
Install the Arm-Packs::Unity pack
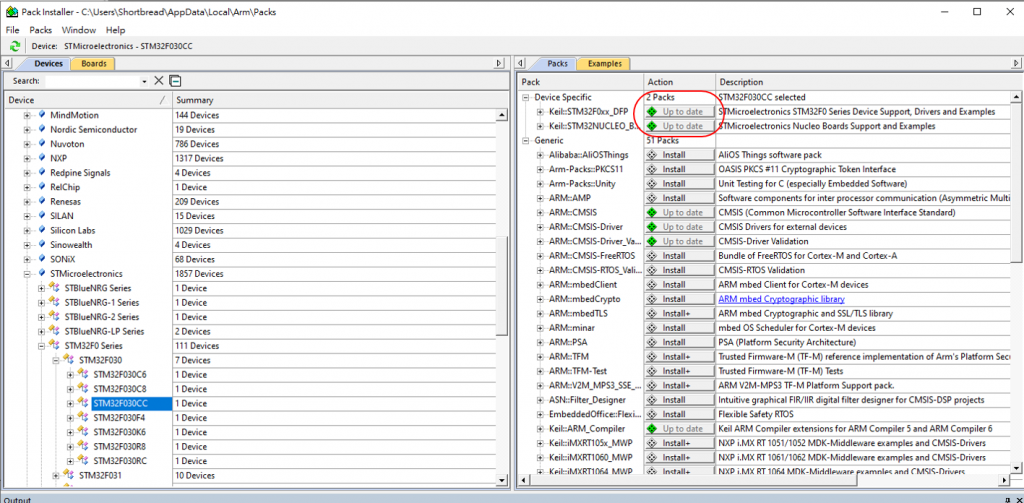click(679, 184)
